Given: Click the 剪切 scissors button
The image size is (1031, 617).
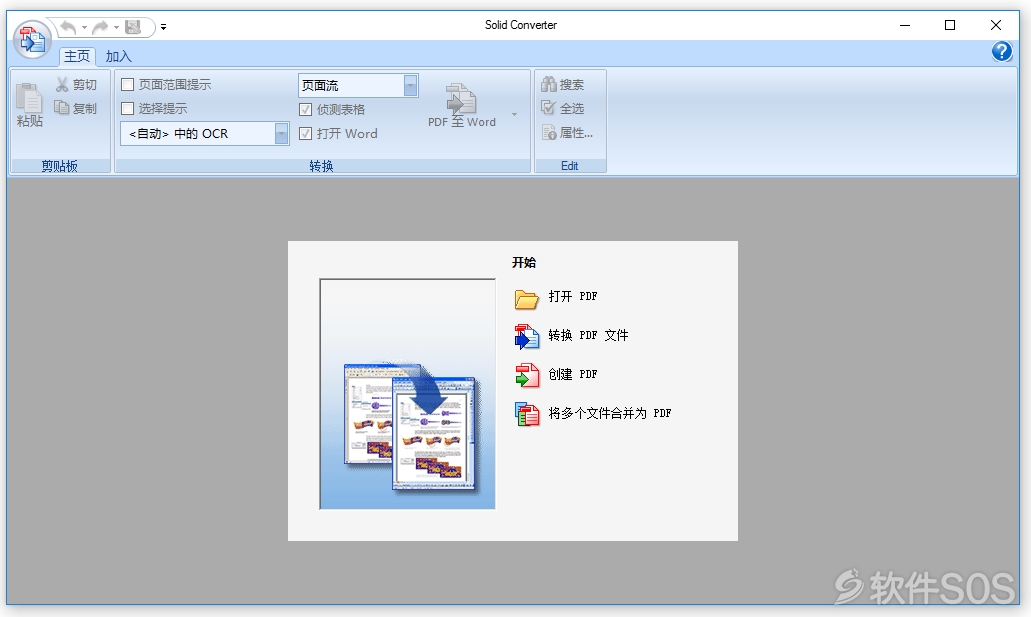Looking at the screenshot, I should click(x=76, y=84).
